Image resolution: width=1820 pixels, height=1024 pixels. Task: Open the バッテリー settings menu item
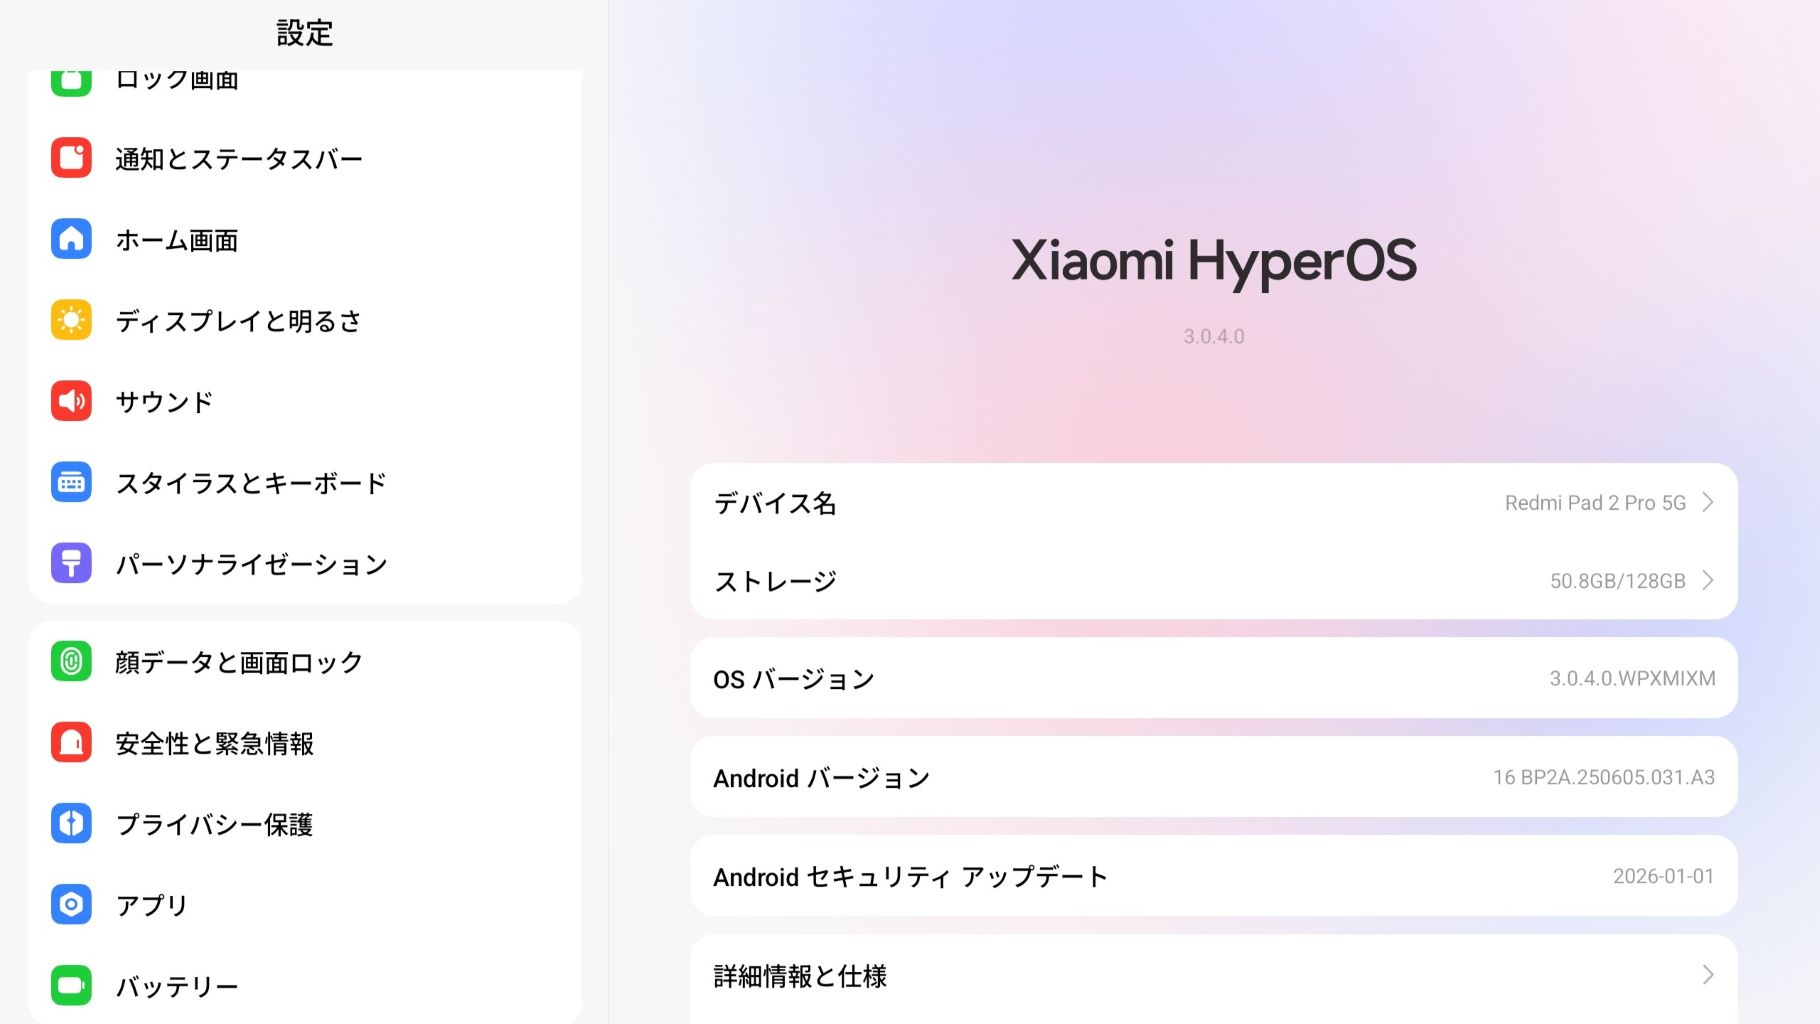[x=177, y=986]
